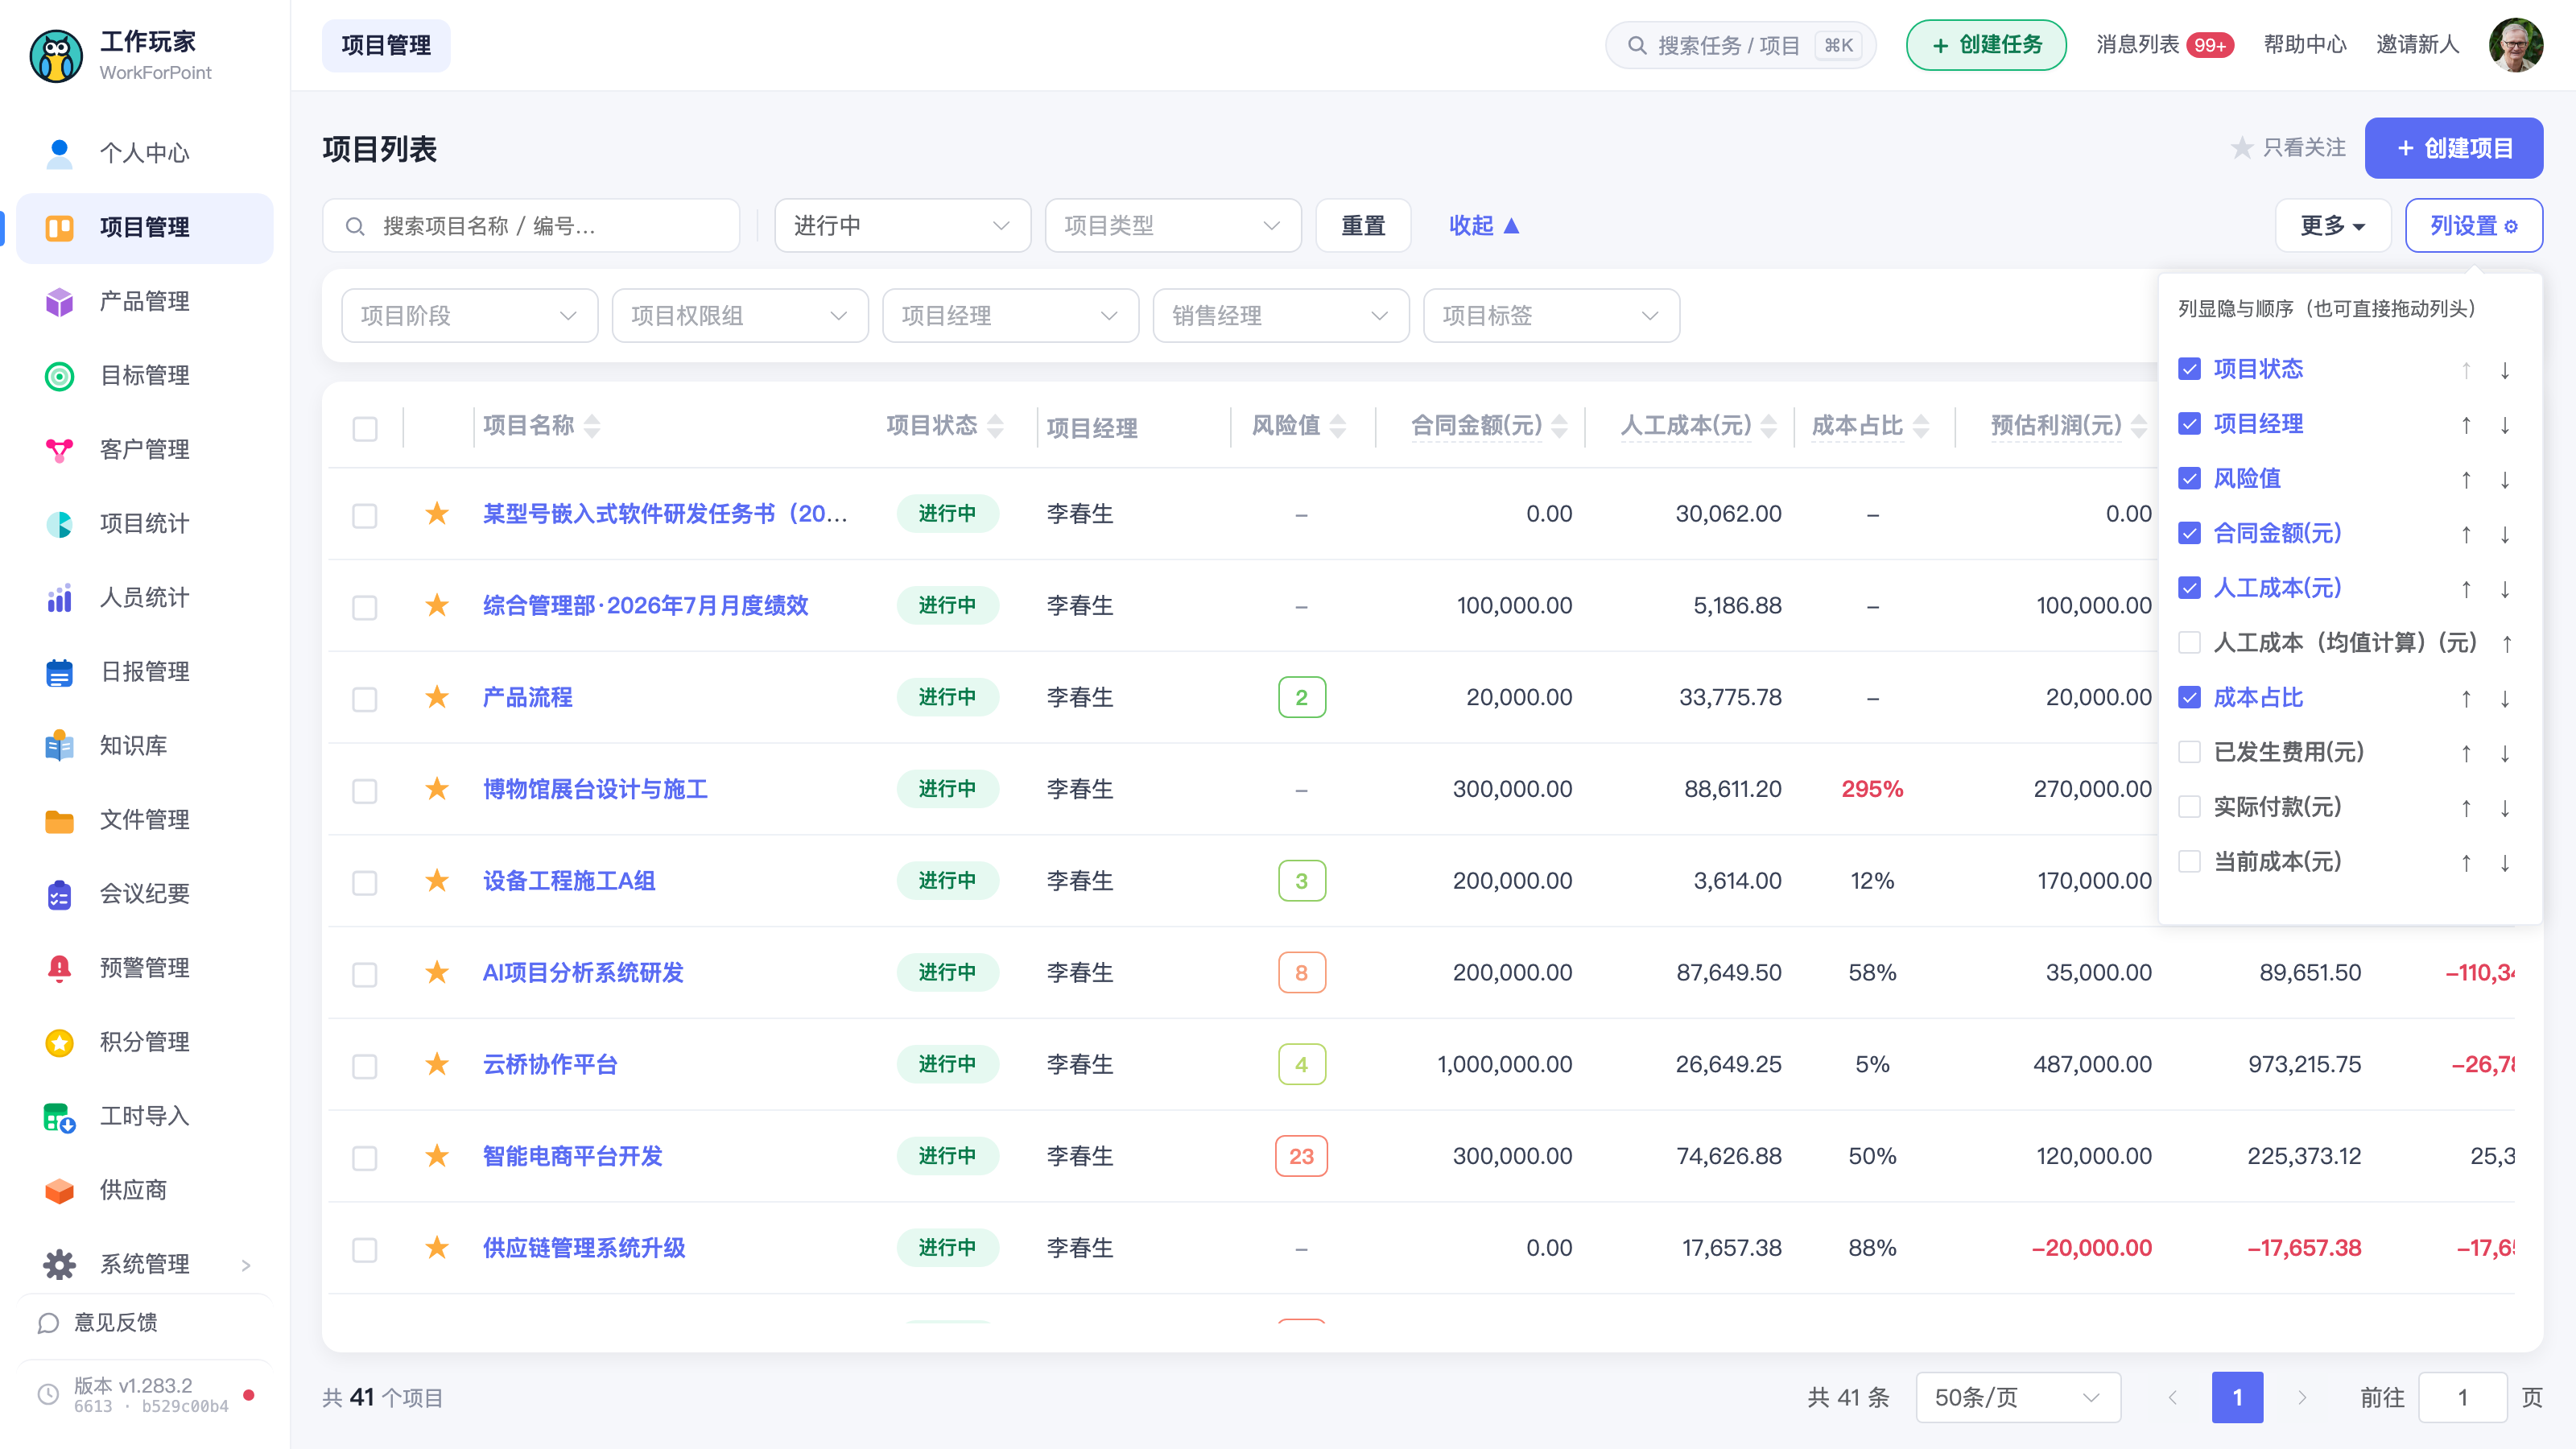Open 预警管理 alarm bell icon
The height and width of the screenshot is (1449, 2576).
59,968
